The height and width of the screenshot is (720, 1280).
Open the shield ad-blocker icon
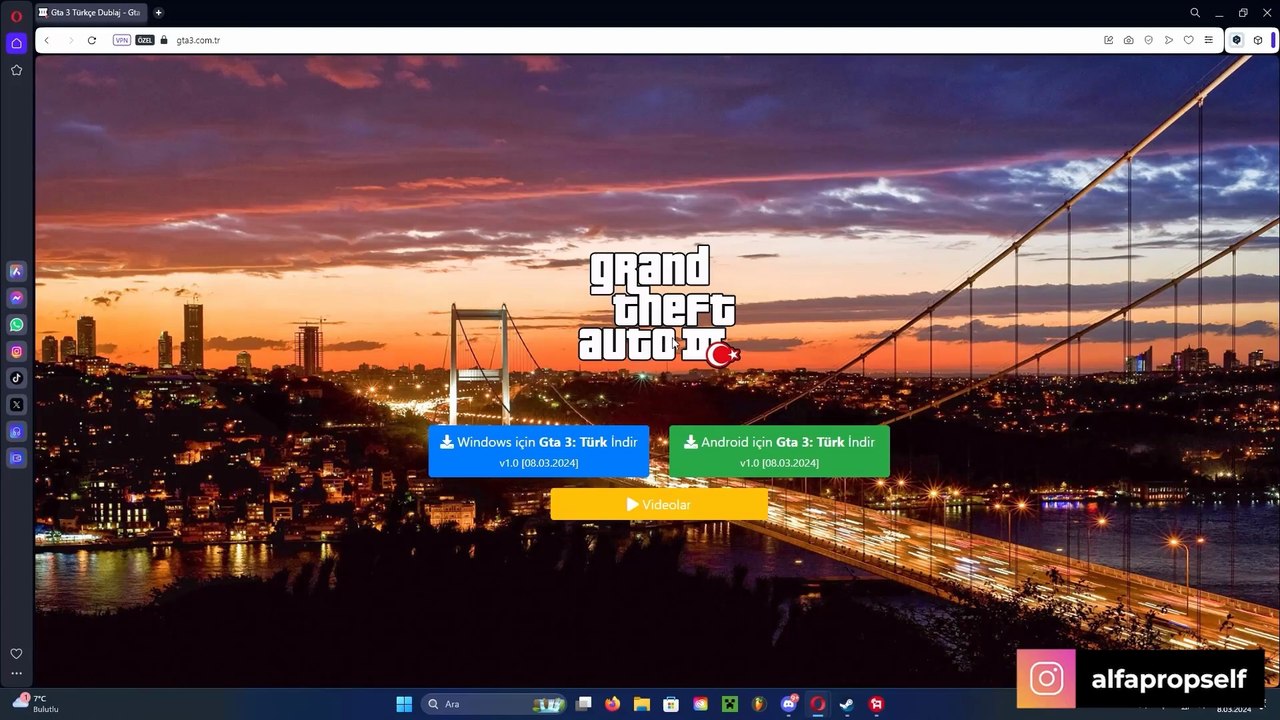point(1148,40)
